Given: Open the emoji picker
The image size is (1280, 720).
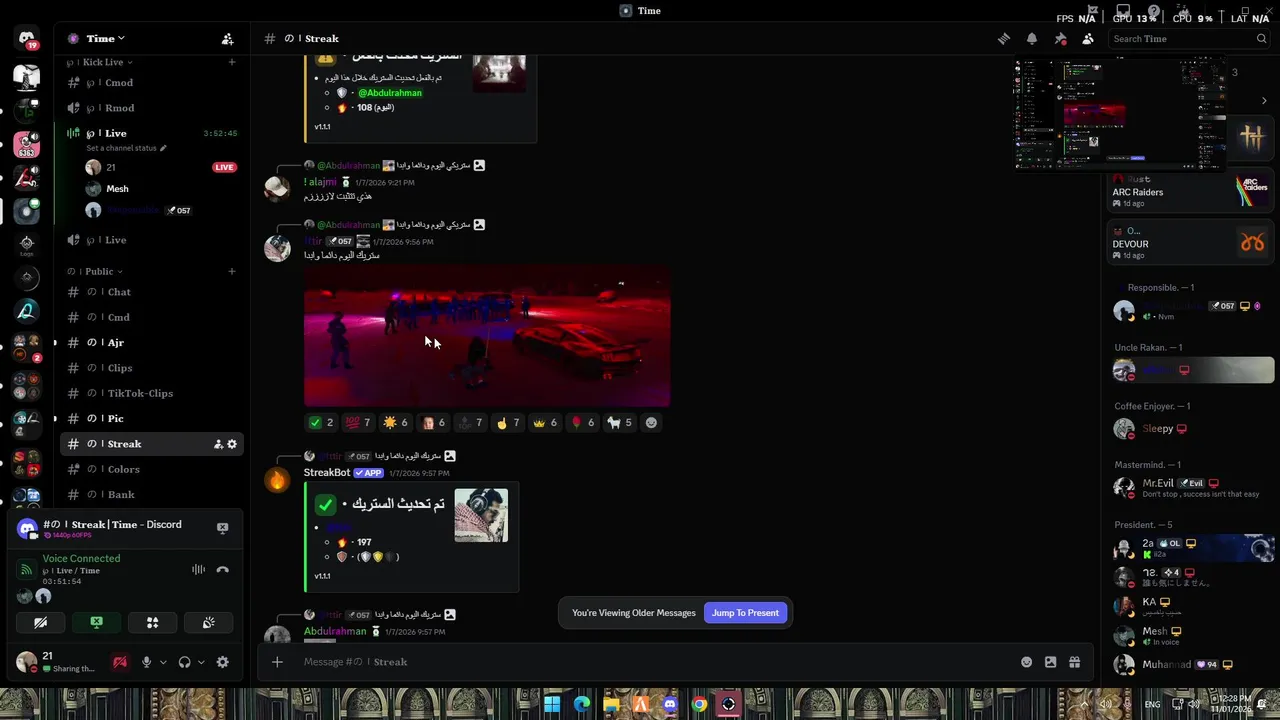Looking at the screenshot, I should 1026,662.
